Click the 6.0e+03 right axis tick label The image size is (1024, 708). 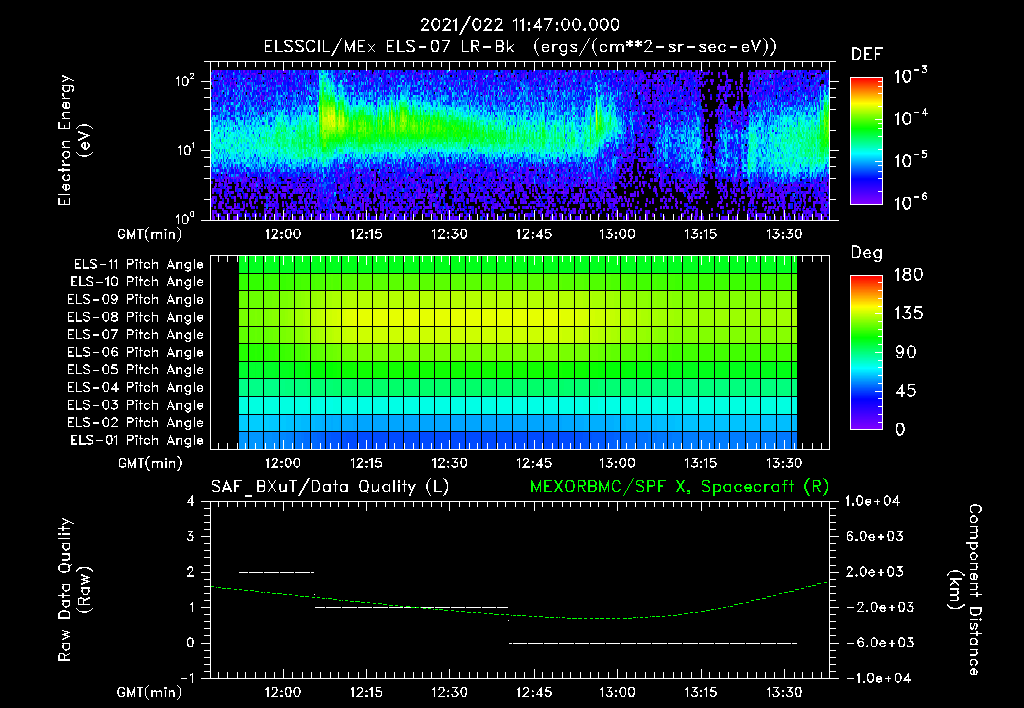point(874,537)
